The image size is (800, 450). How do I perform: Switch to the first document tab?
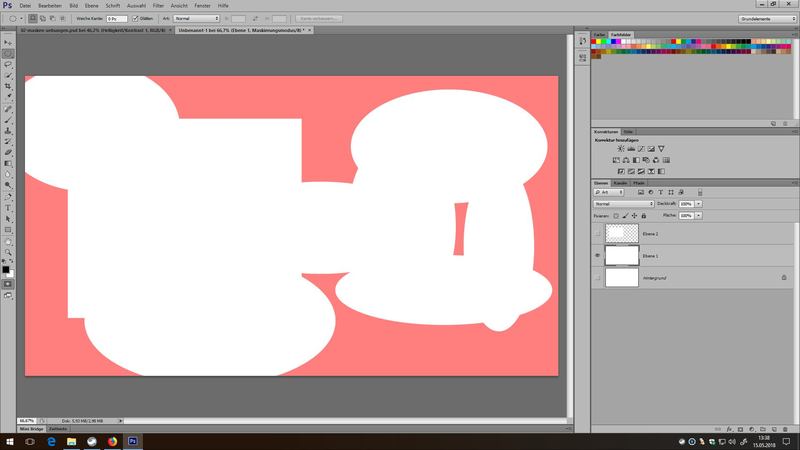[82, 29]
